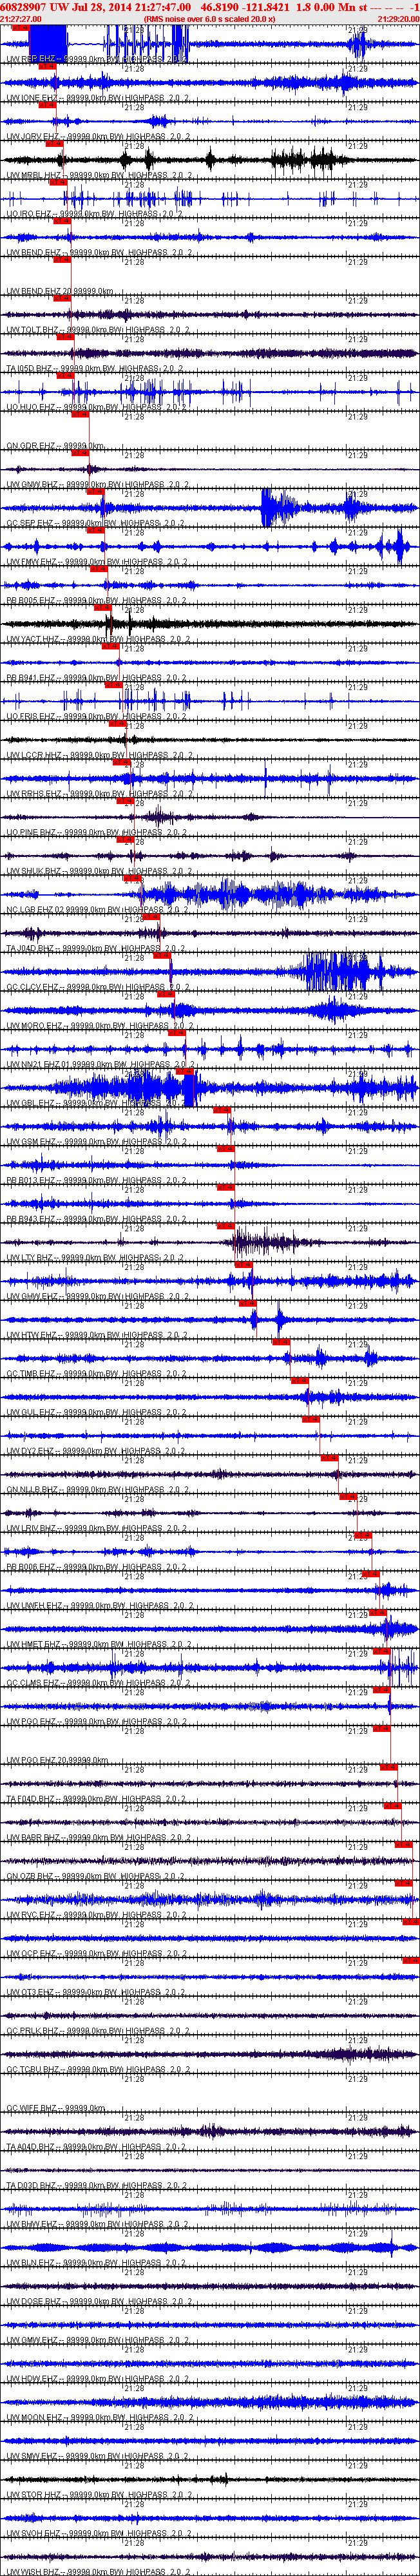Click the start time label 21:27:27.00
This screenshot has height=2576, width=420.
20,19
